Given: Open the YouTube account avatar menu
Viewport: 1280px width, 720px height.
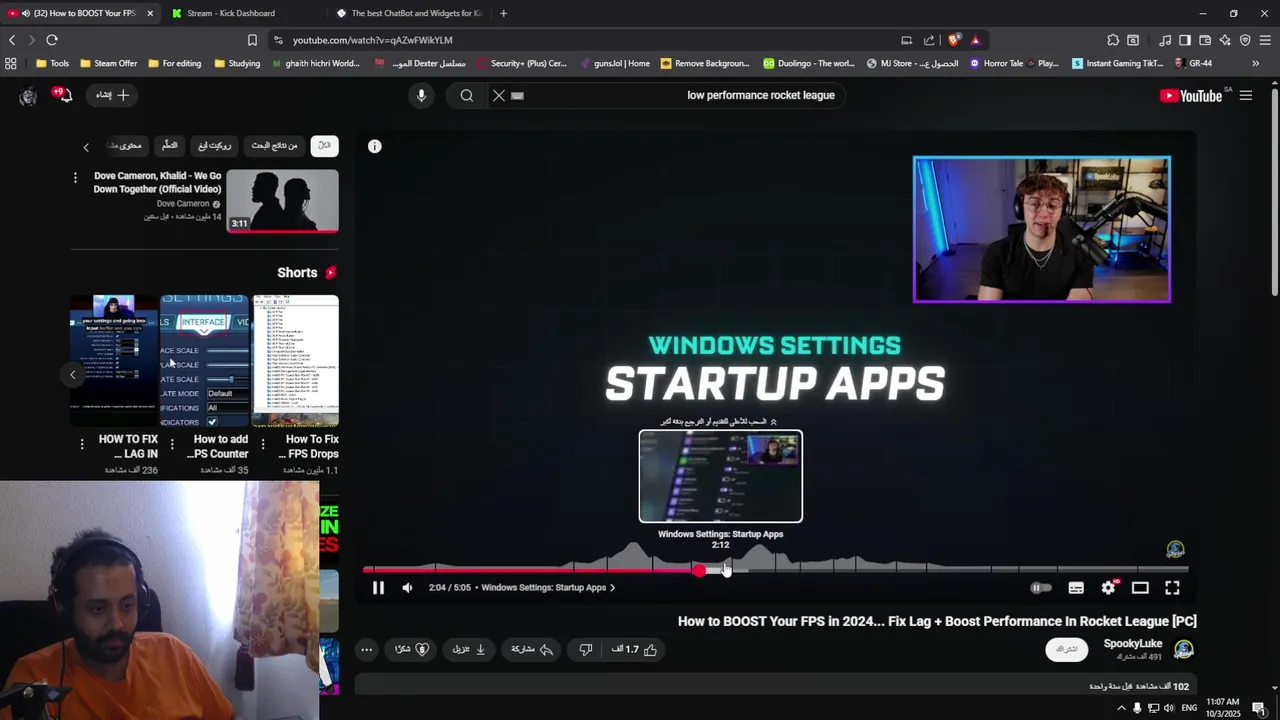Looking at the screenshot, I should [28, 96].
